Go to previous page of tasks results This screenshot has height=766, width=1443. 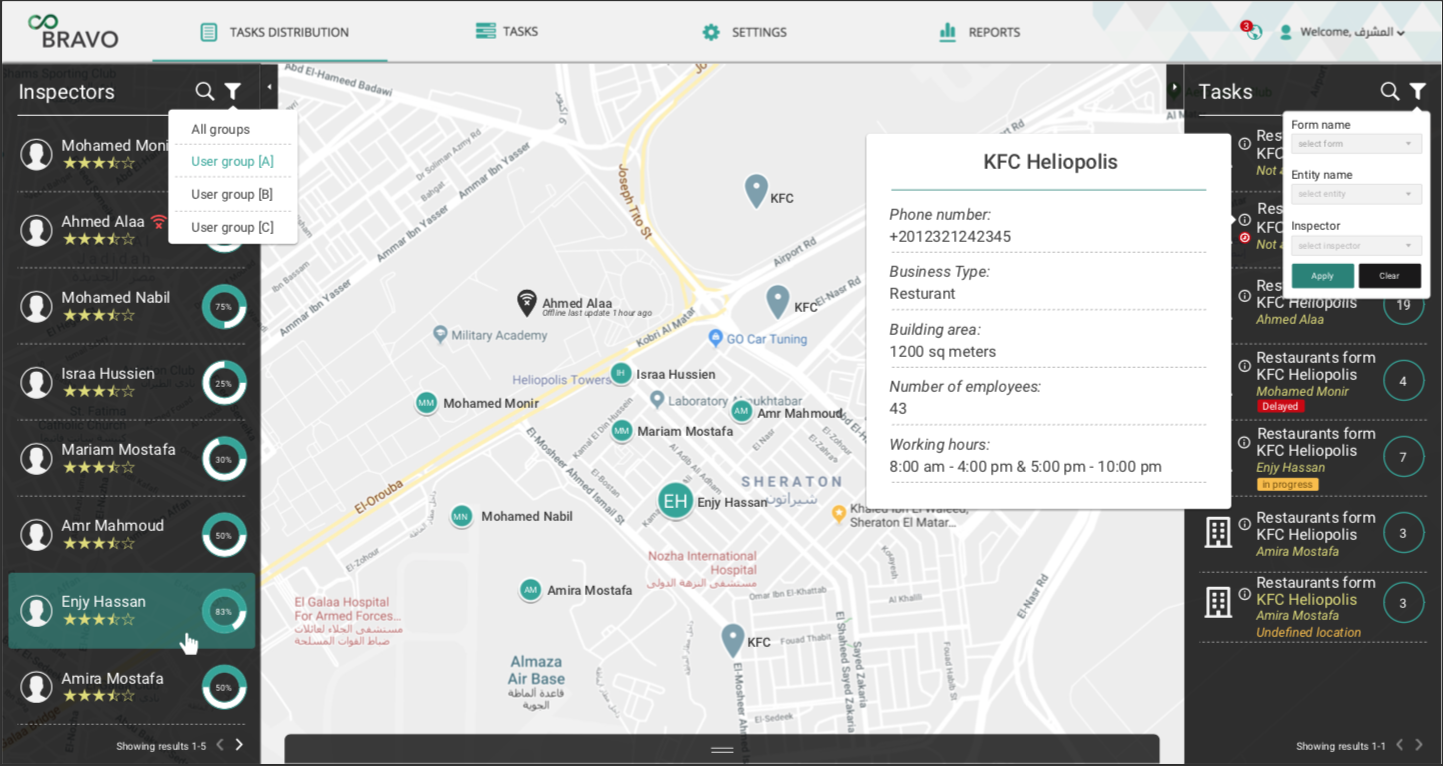click(x=1400, y=745)
